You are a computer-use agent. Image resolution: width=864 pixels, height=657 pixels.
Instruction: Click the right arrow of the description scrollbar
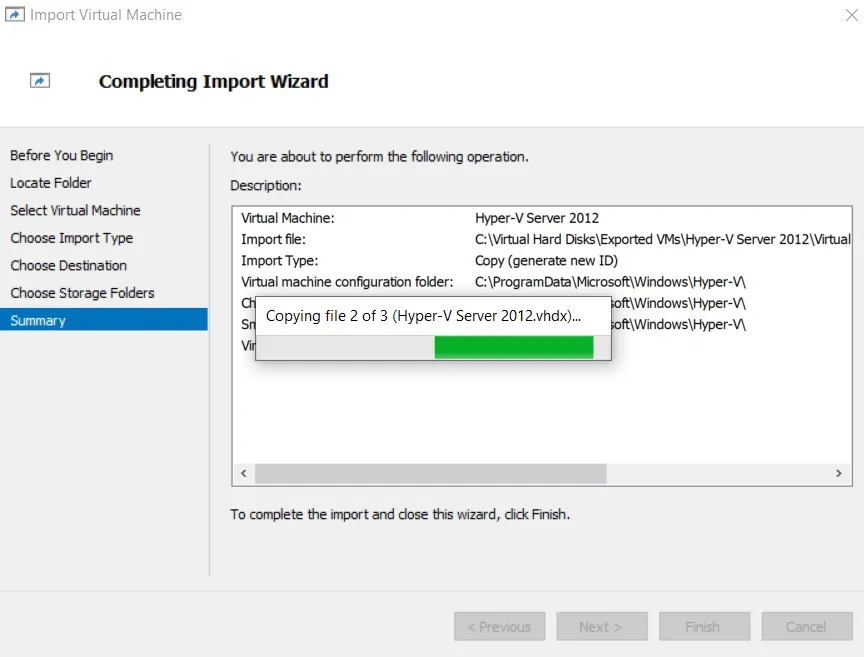pyautogui.click(x=840, y=473)
